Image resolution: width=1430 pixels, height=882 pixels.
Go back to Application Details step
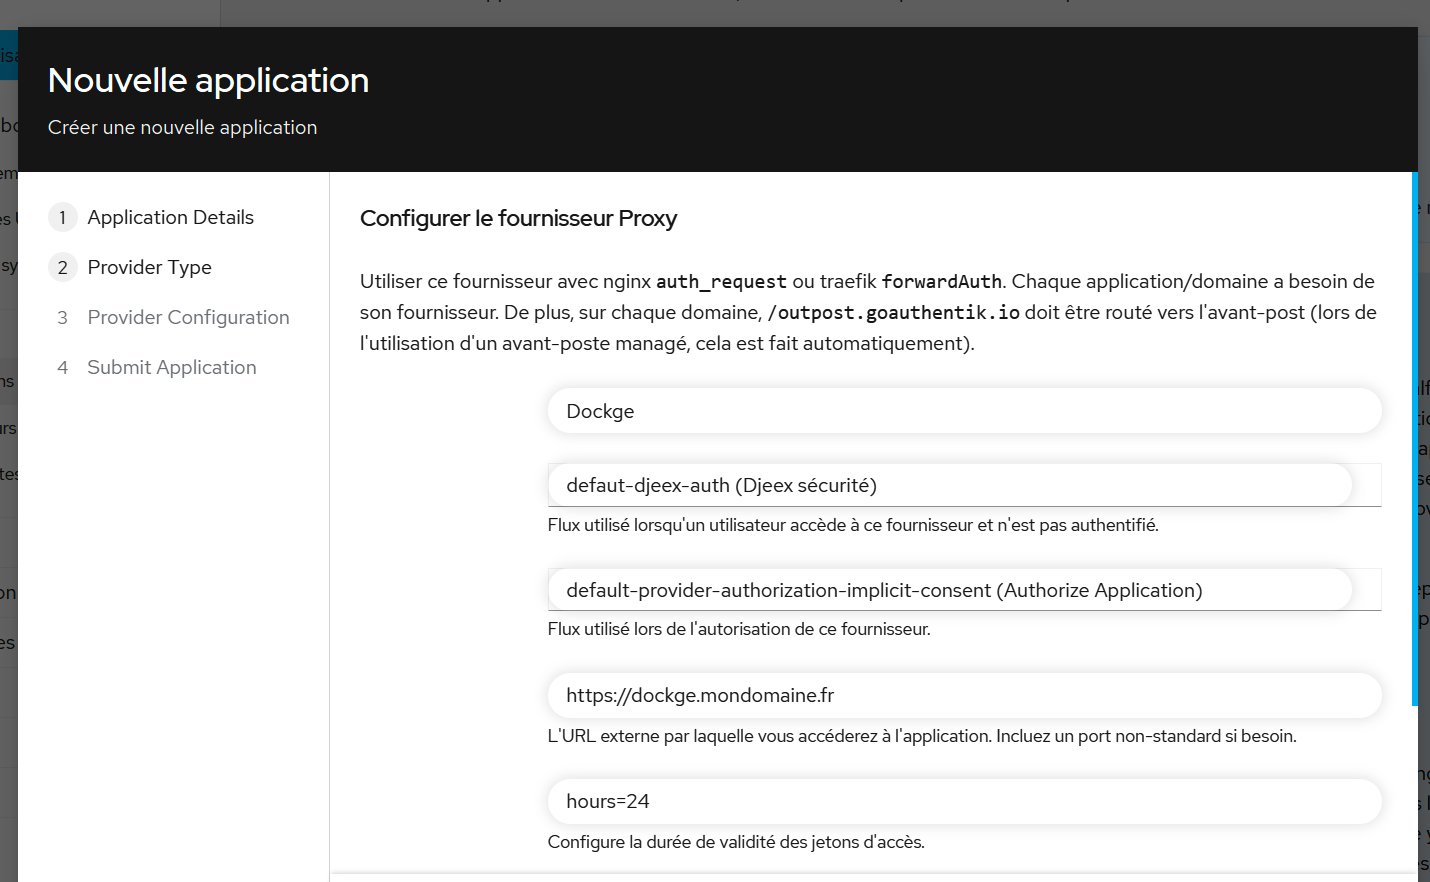tap(170, 217)
